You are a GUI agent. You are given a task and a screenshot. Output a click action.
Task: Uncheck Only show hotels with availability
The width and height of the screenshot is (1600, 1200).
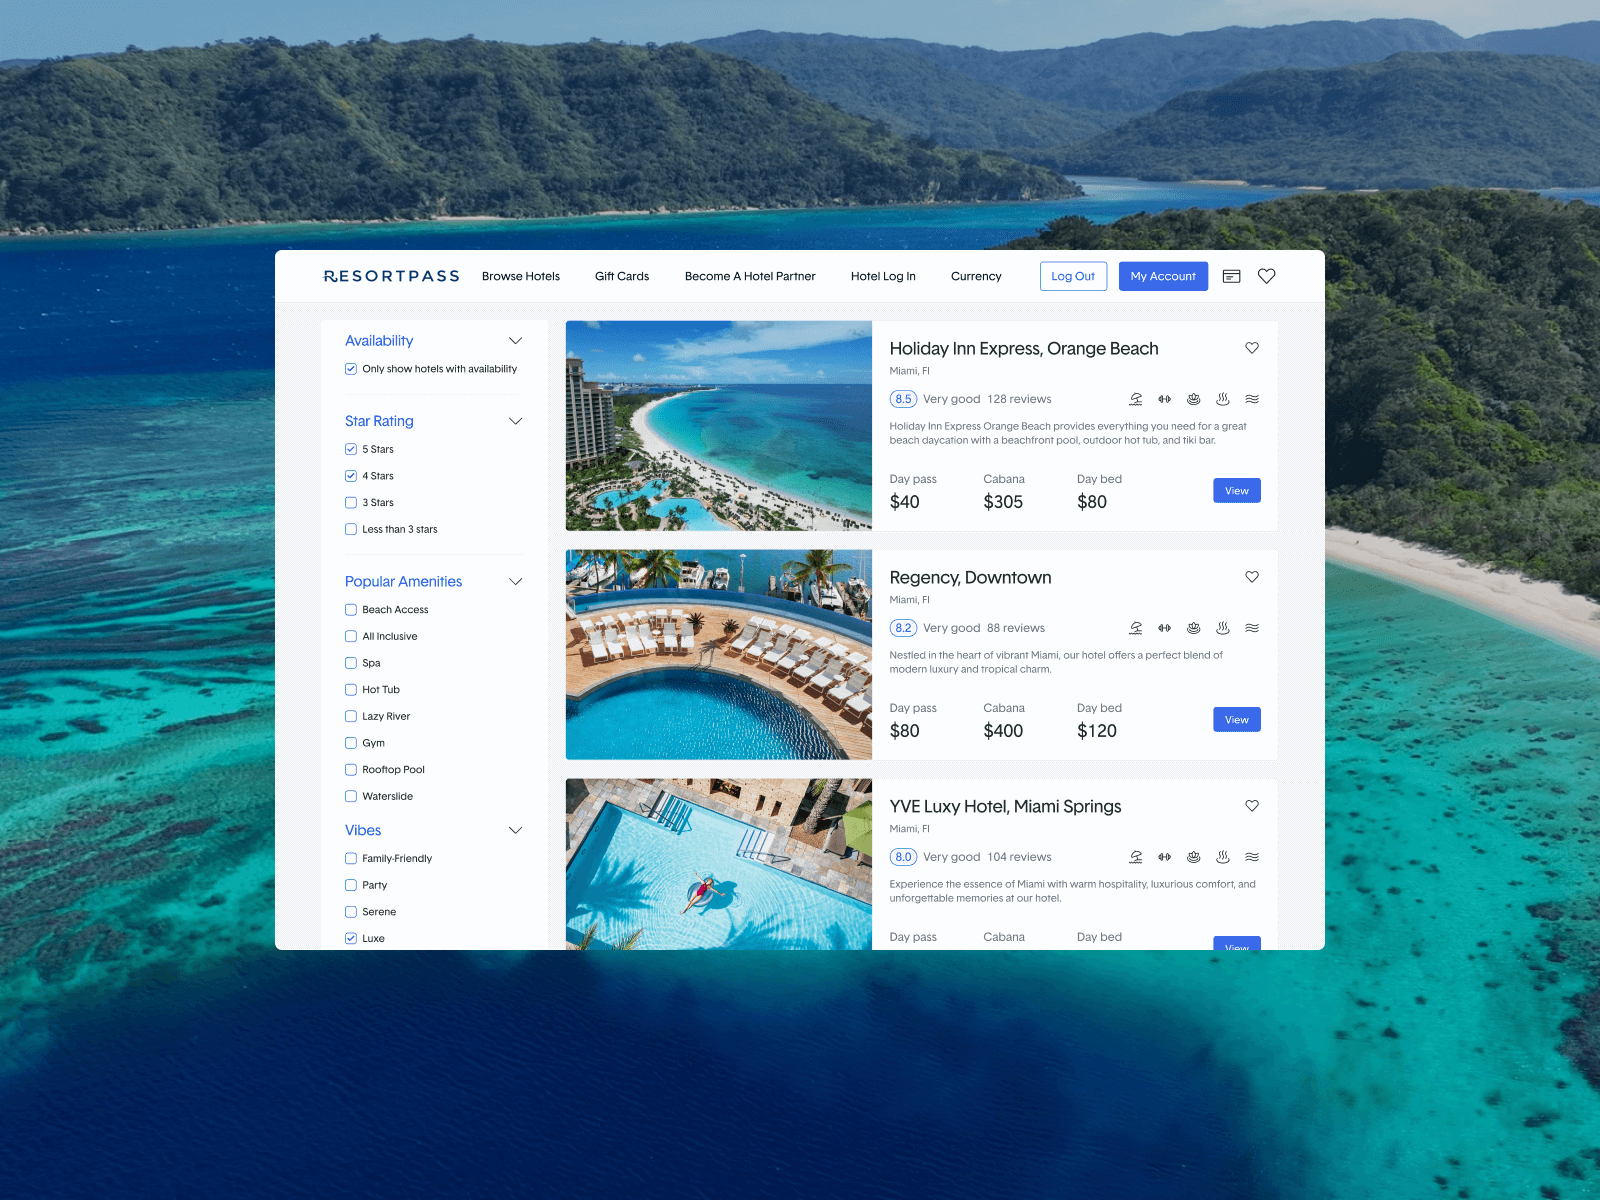coord(351,369)
